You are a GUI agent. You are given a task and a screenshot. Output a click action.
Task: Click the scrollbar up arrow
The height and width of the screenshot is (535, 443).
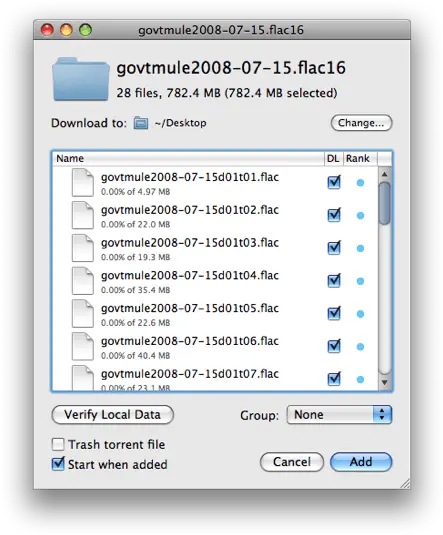point(384,174)
